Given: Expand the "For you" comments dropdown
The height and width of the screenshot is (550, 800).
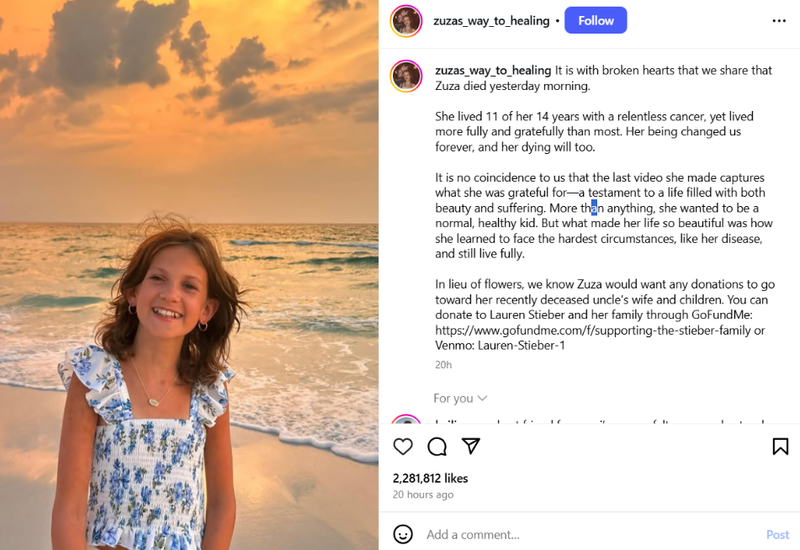Looking at the screenshot, I should 460,398.
